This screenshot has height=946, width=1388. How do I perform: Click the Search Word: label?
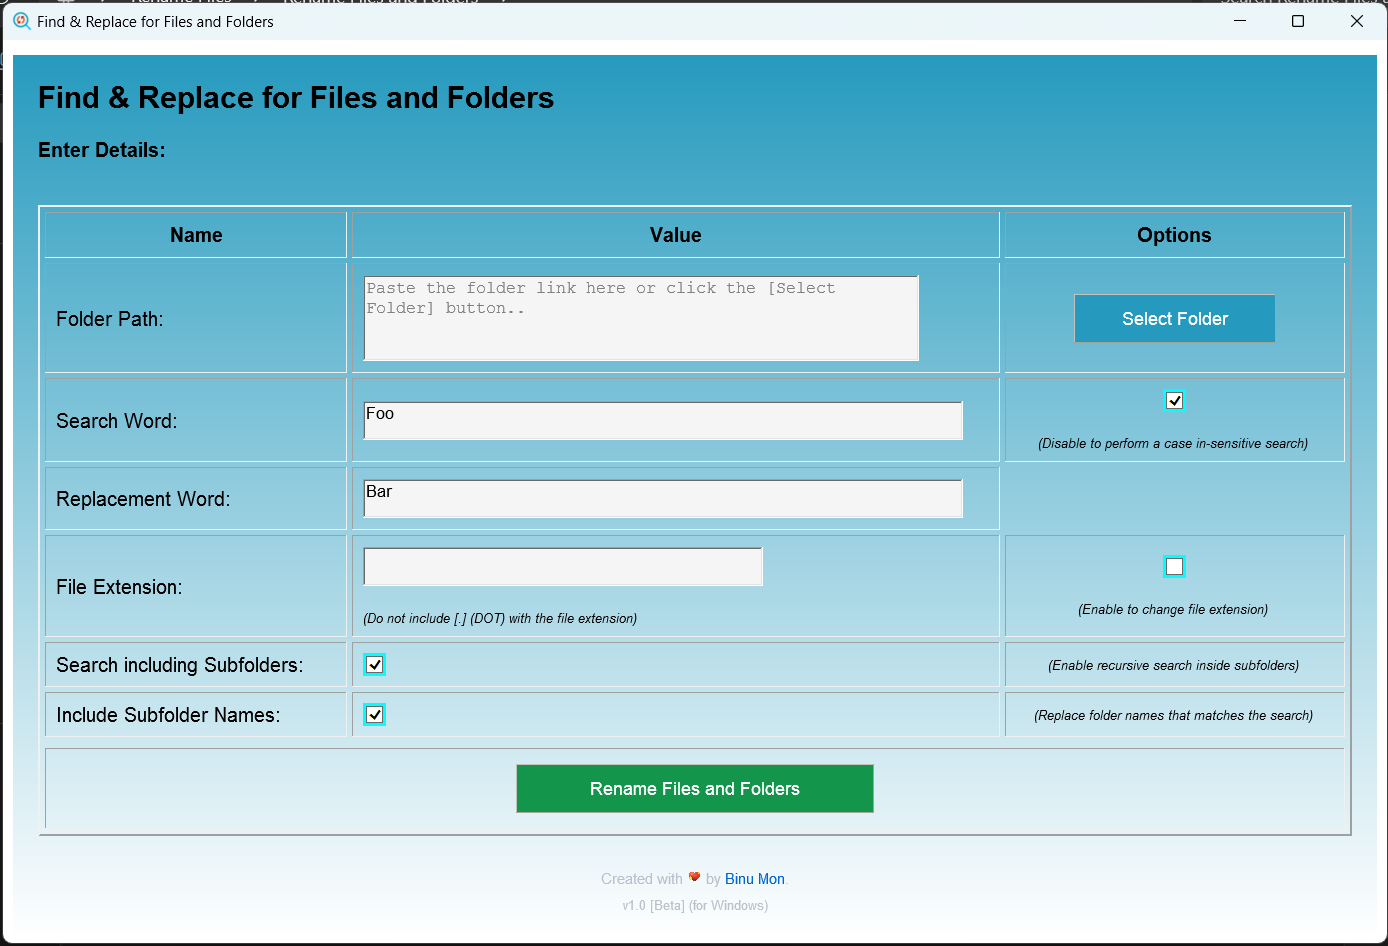pyautogui.click(x=117, y=421)
